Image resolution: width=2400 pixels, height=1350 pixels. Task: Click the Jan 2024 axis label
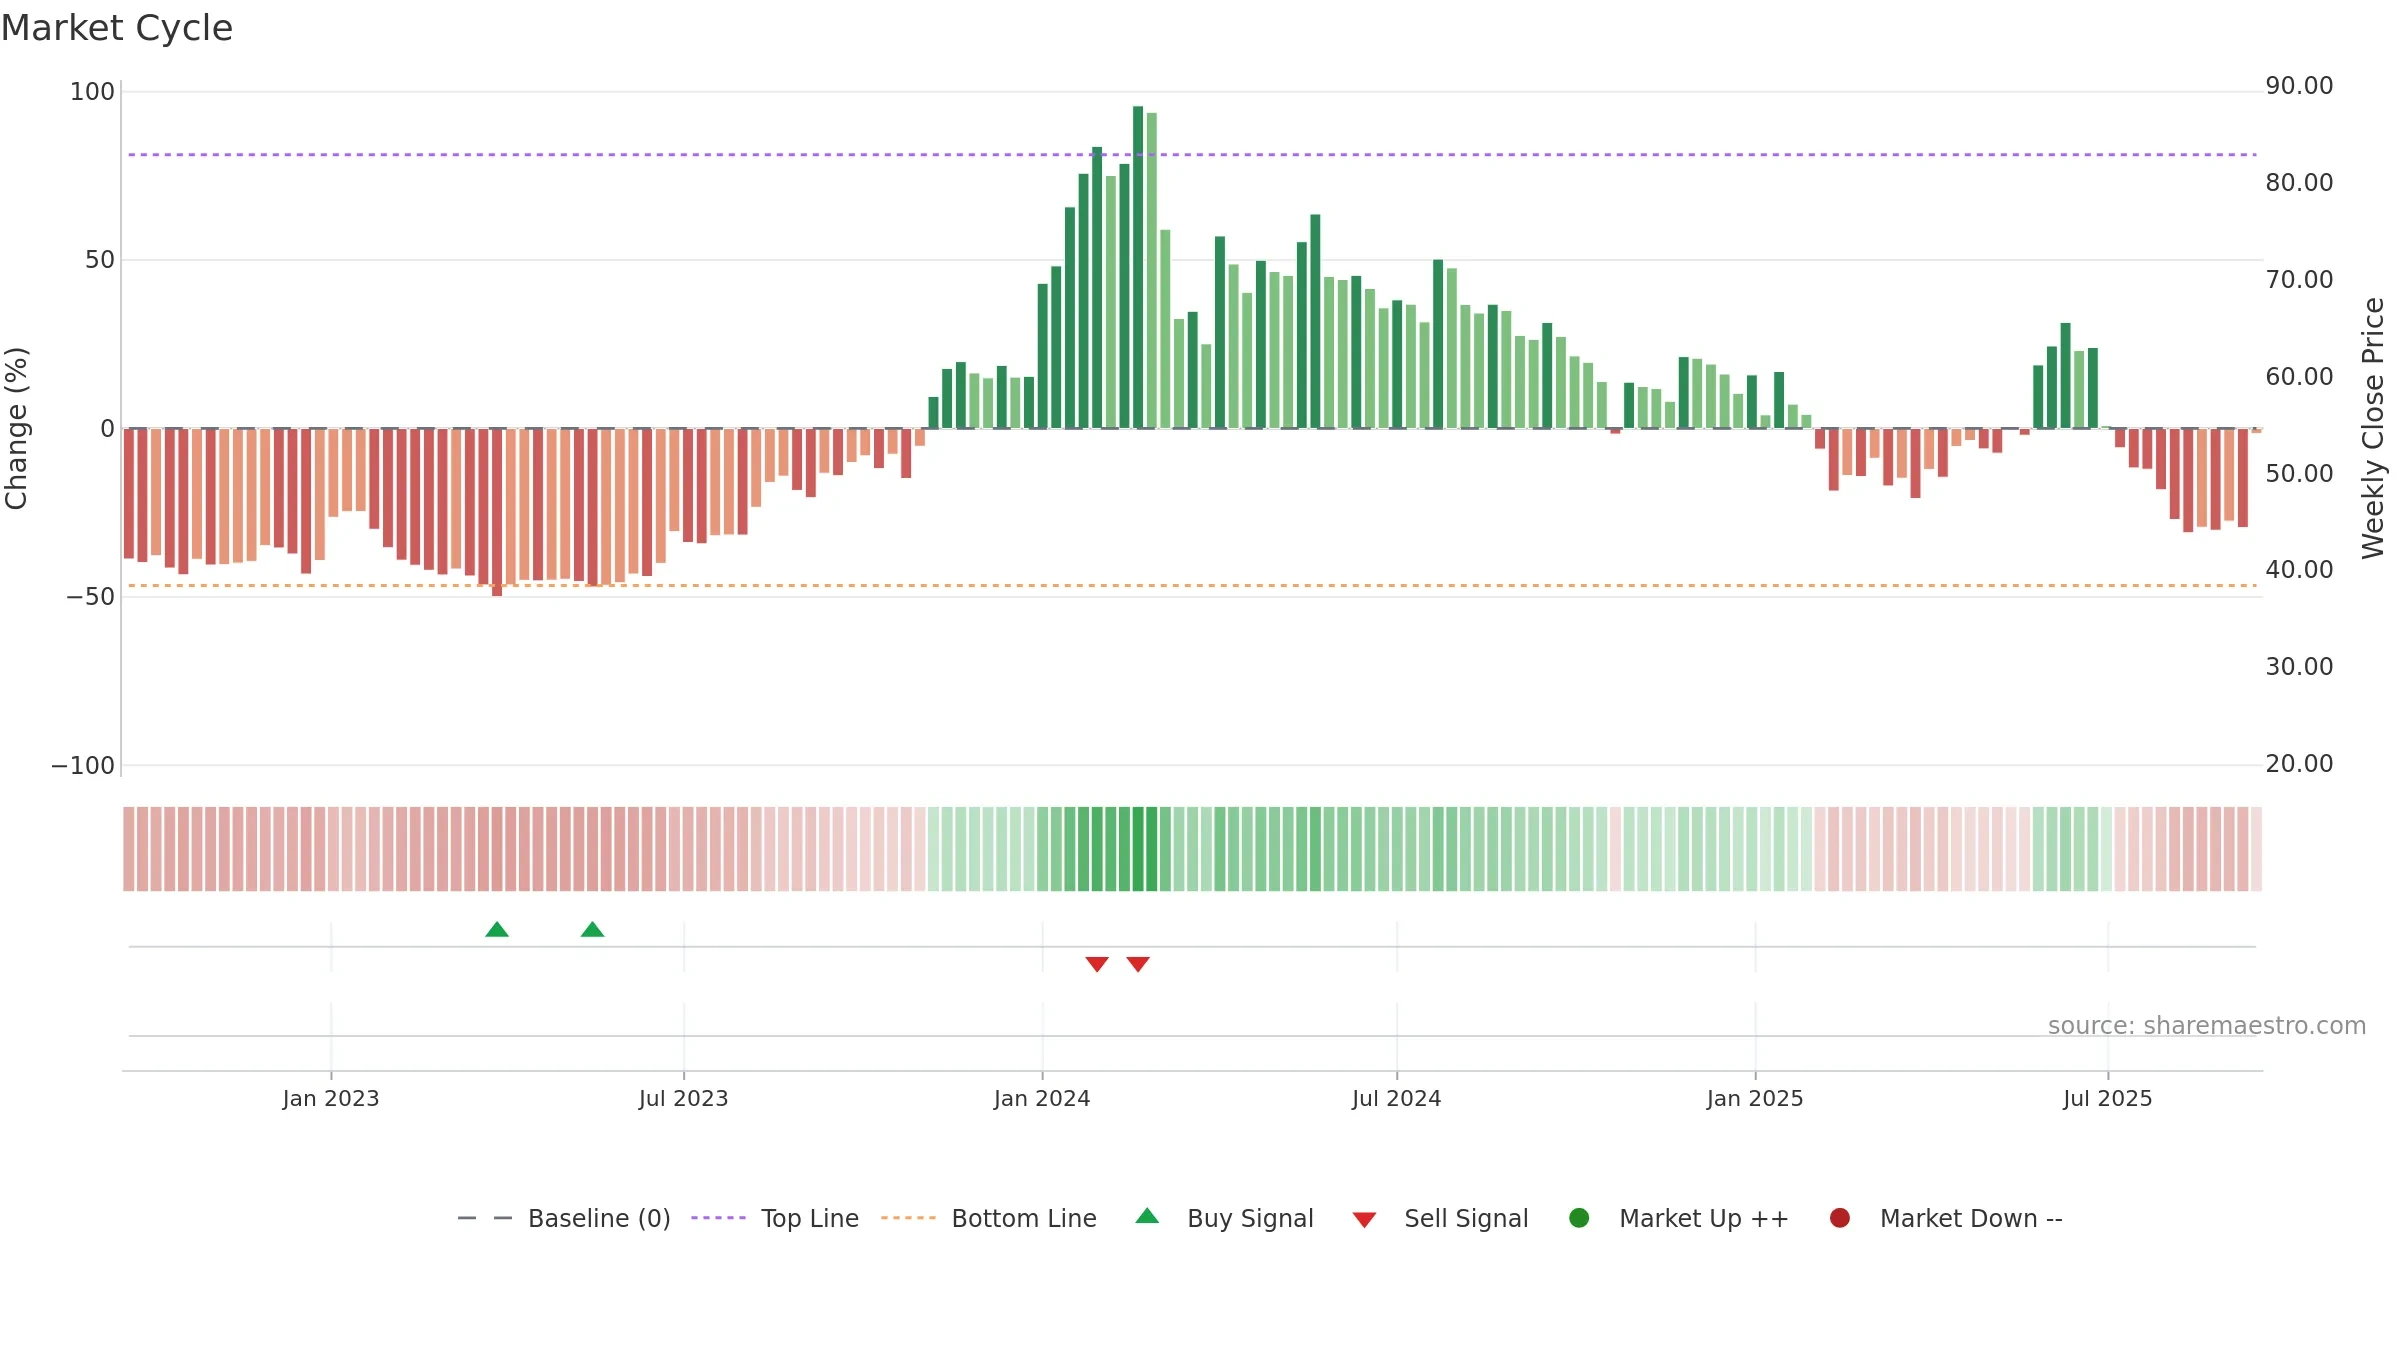[1042, 1099]
